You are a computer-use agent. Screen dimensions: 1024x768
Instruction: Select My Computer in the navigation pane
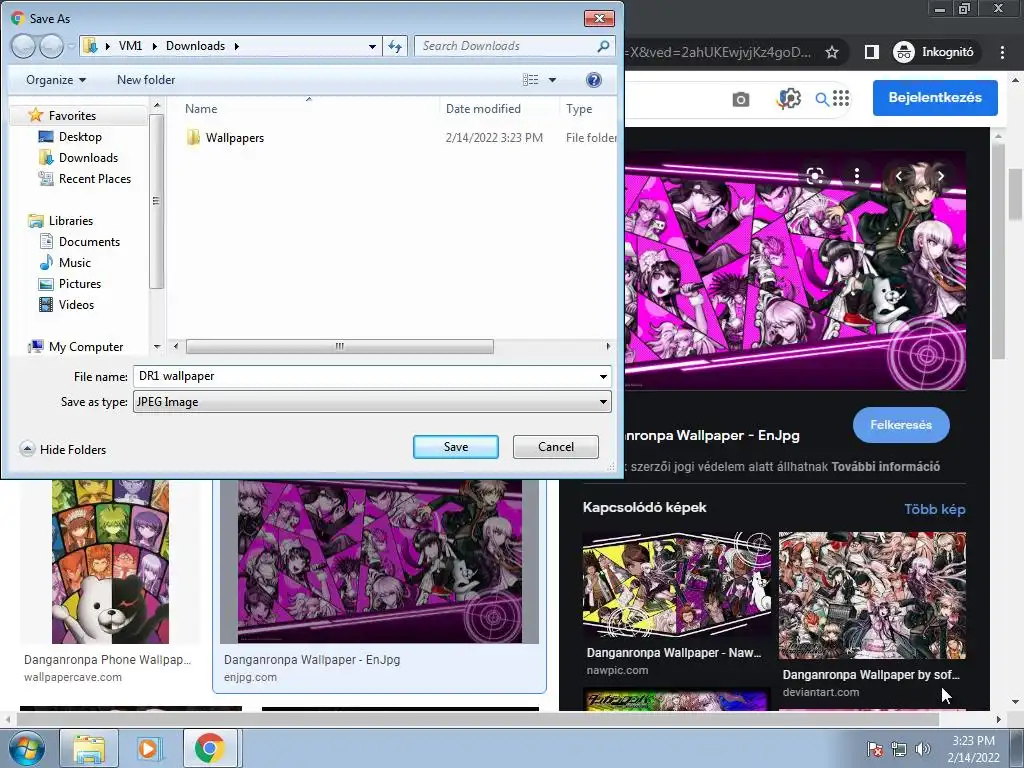point(86,347)
